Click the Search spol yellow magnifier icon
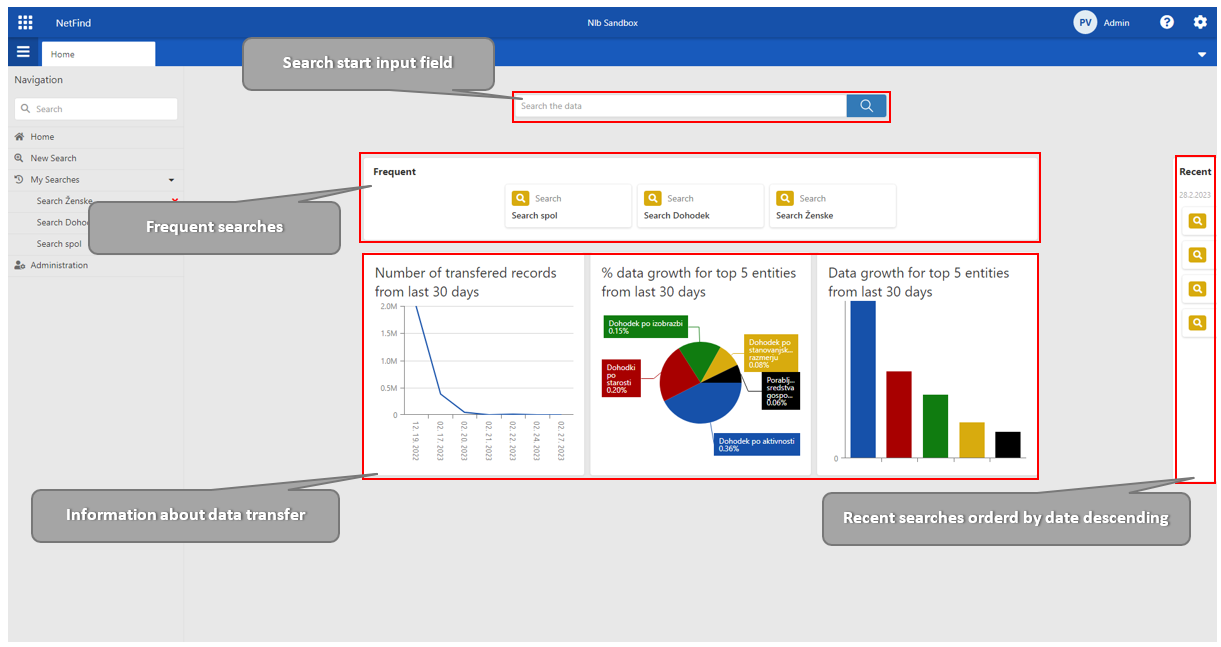 click(520, 198)
